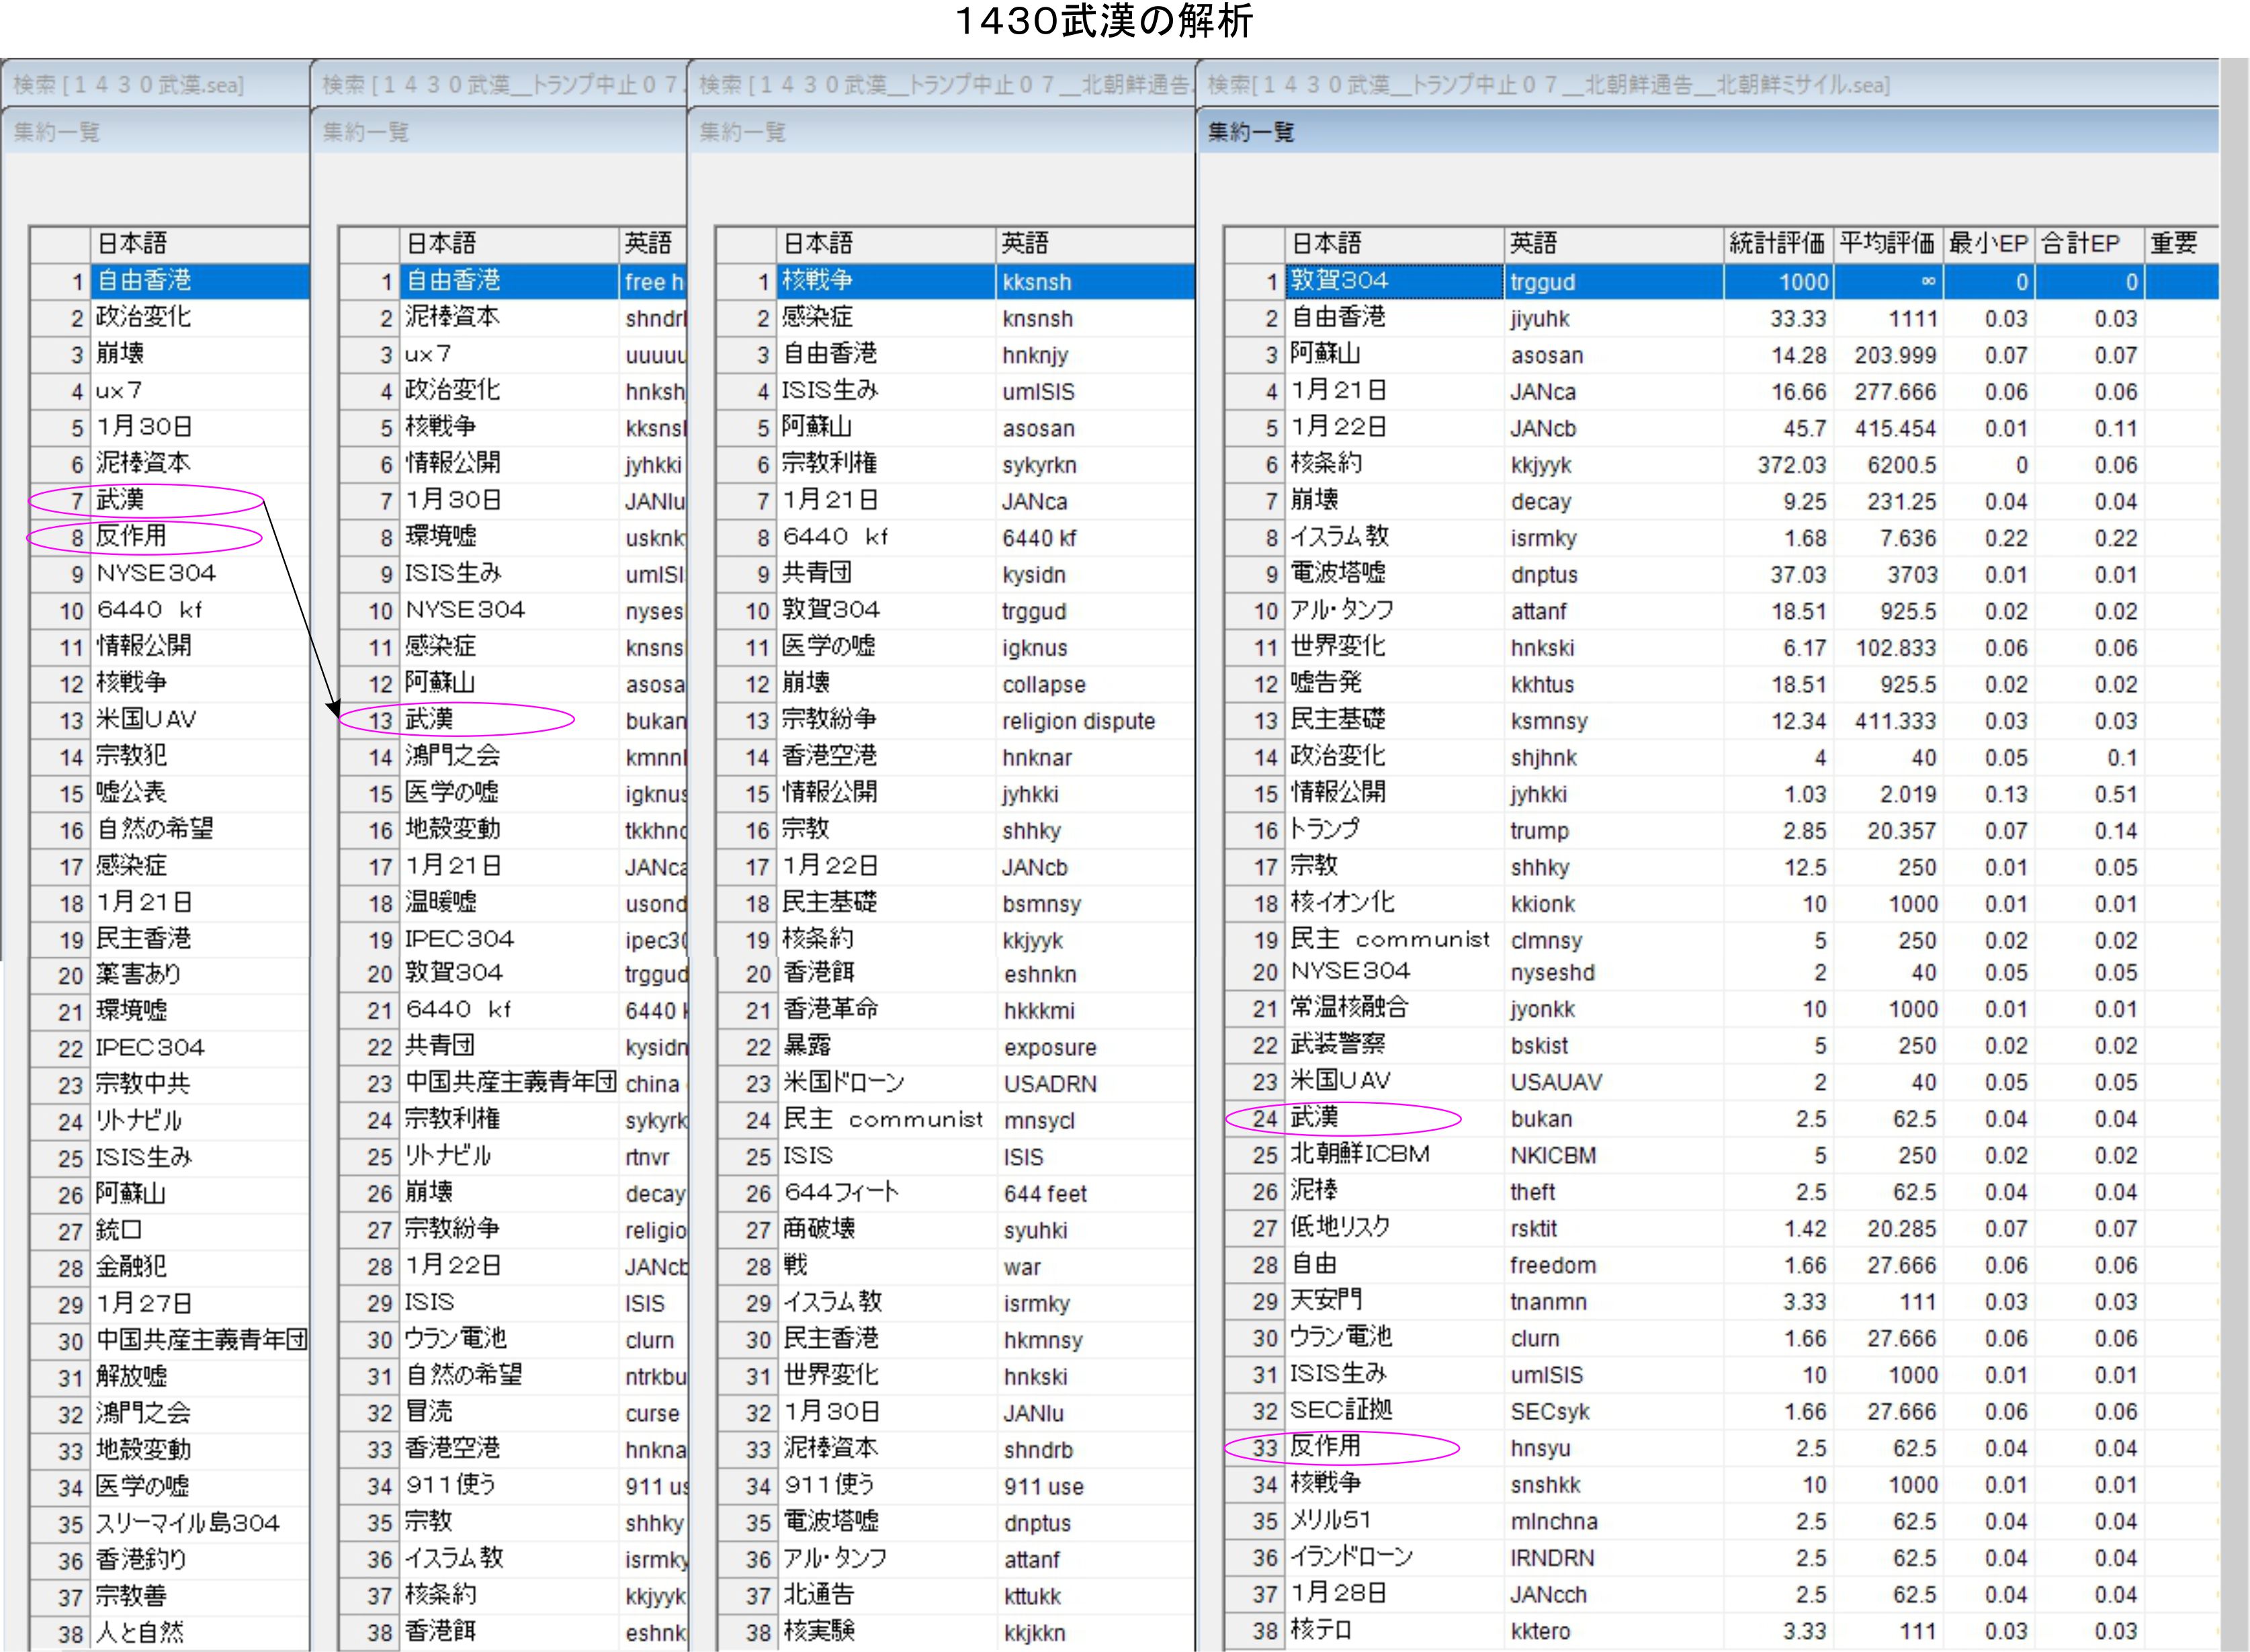
Task: Select row 7 武漢 in the first list
Action: [121, 499]
